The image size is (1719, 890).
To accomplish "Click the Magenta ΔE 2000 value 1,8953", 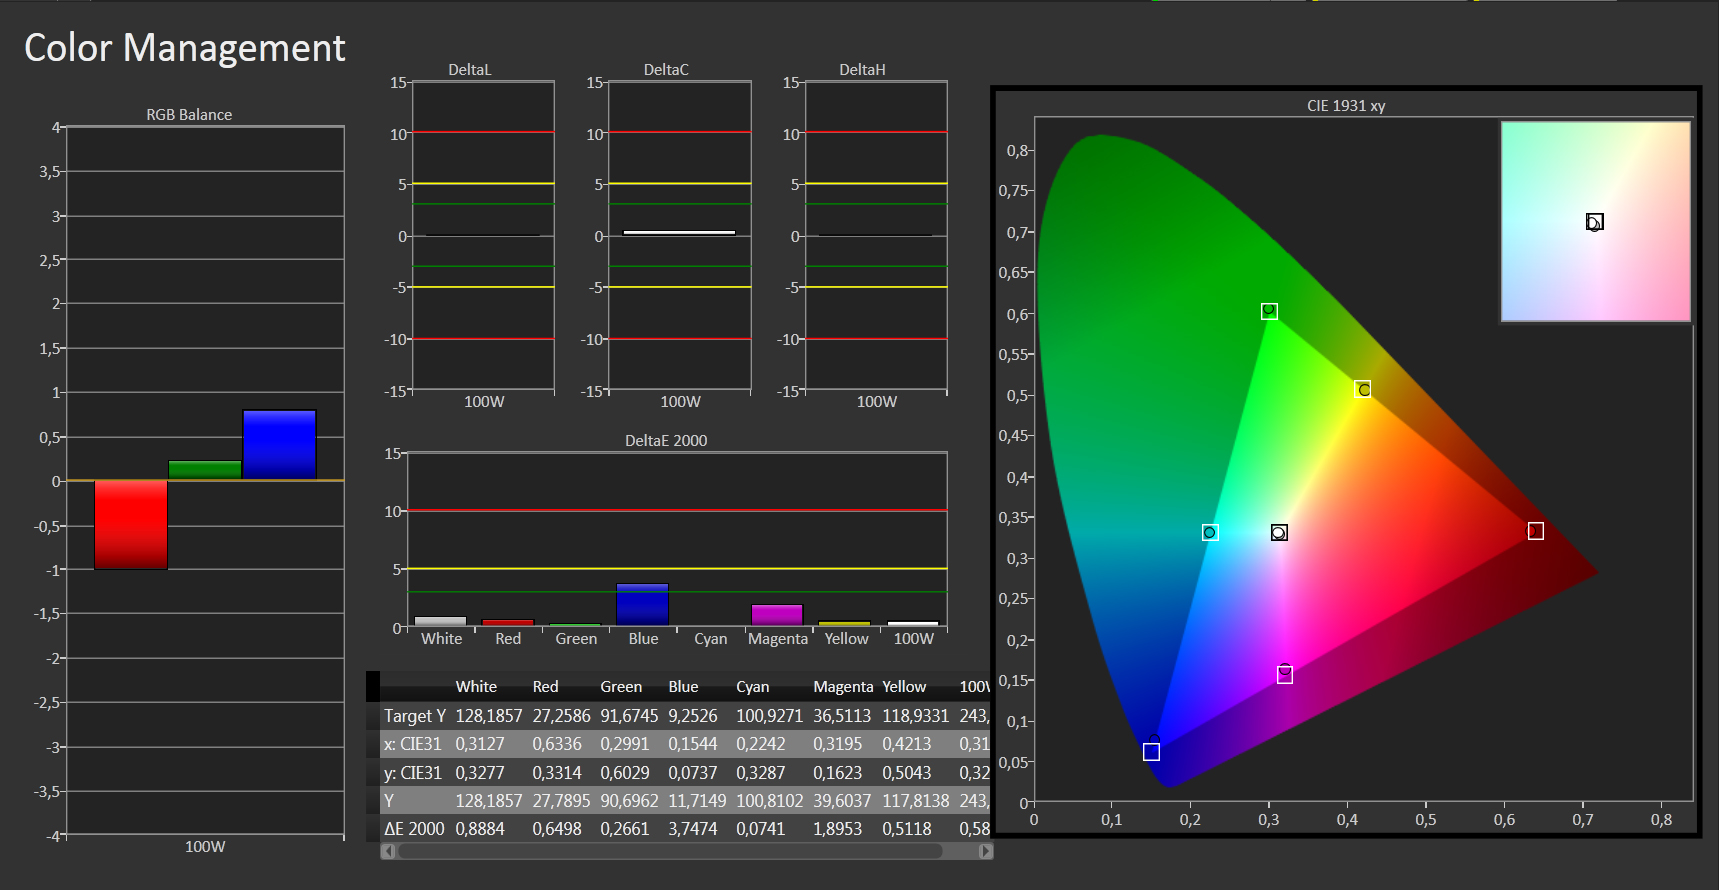I will pos(842,829).
